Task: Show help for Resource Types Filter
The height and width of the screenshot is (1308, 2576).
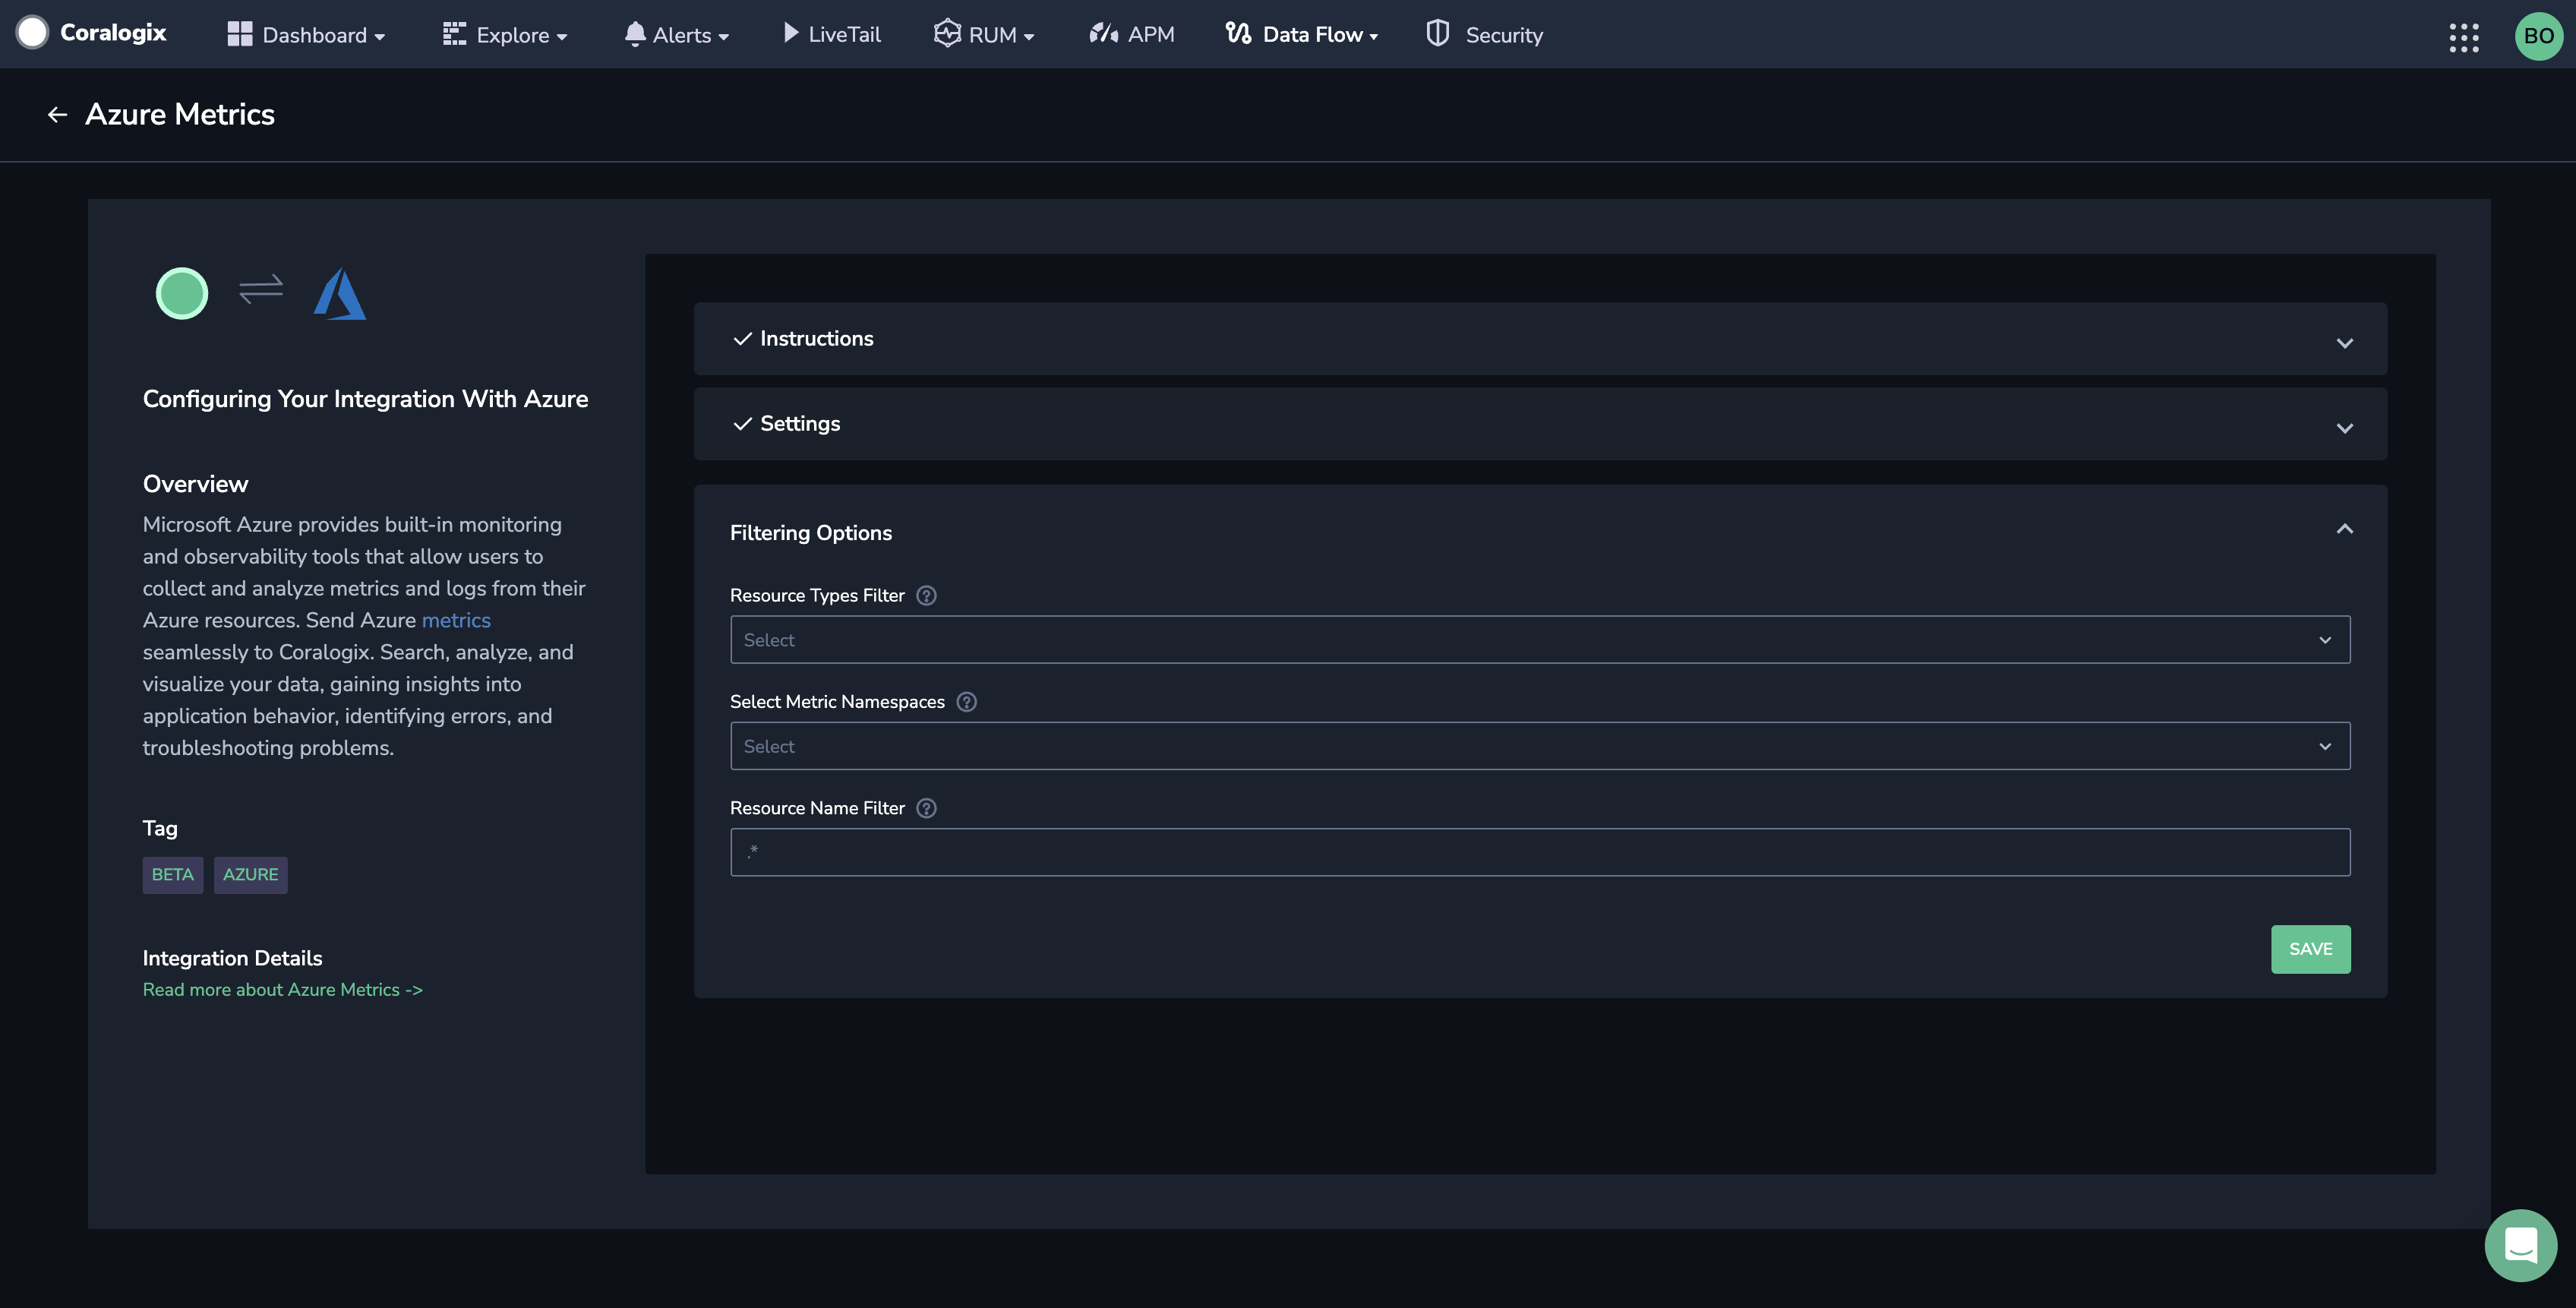Action: click(926, 596)
